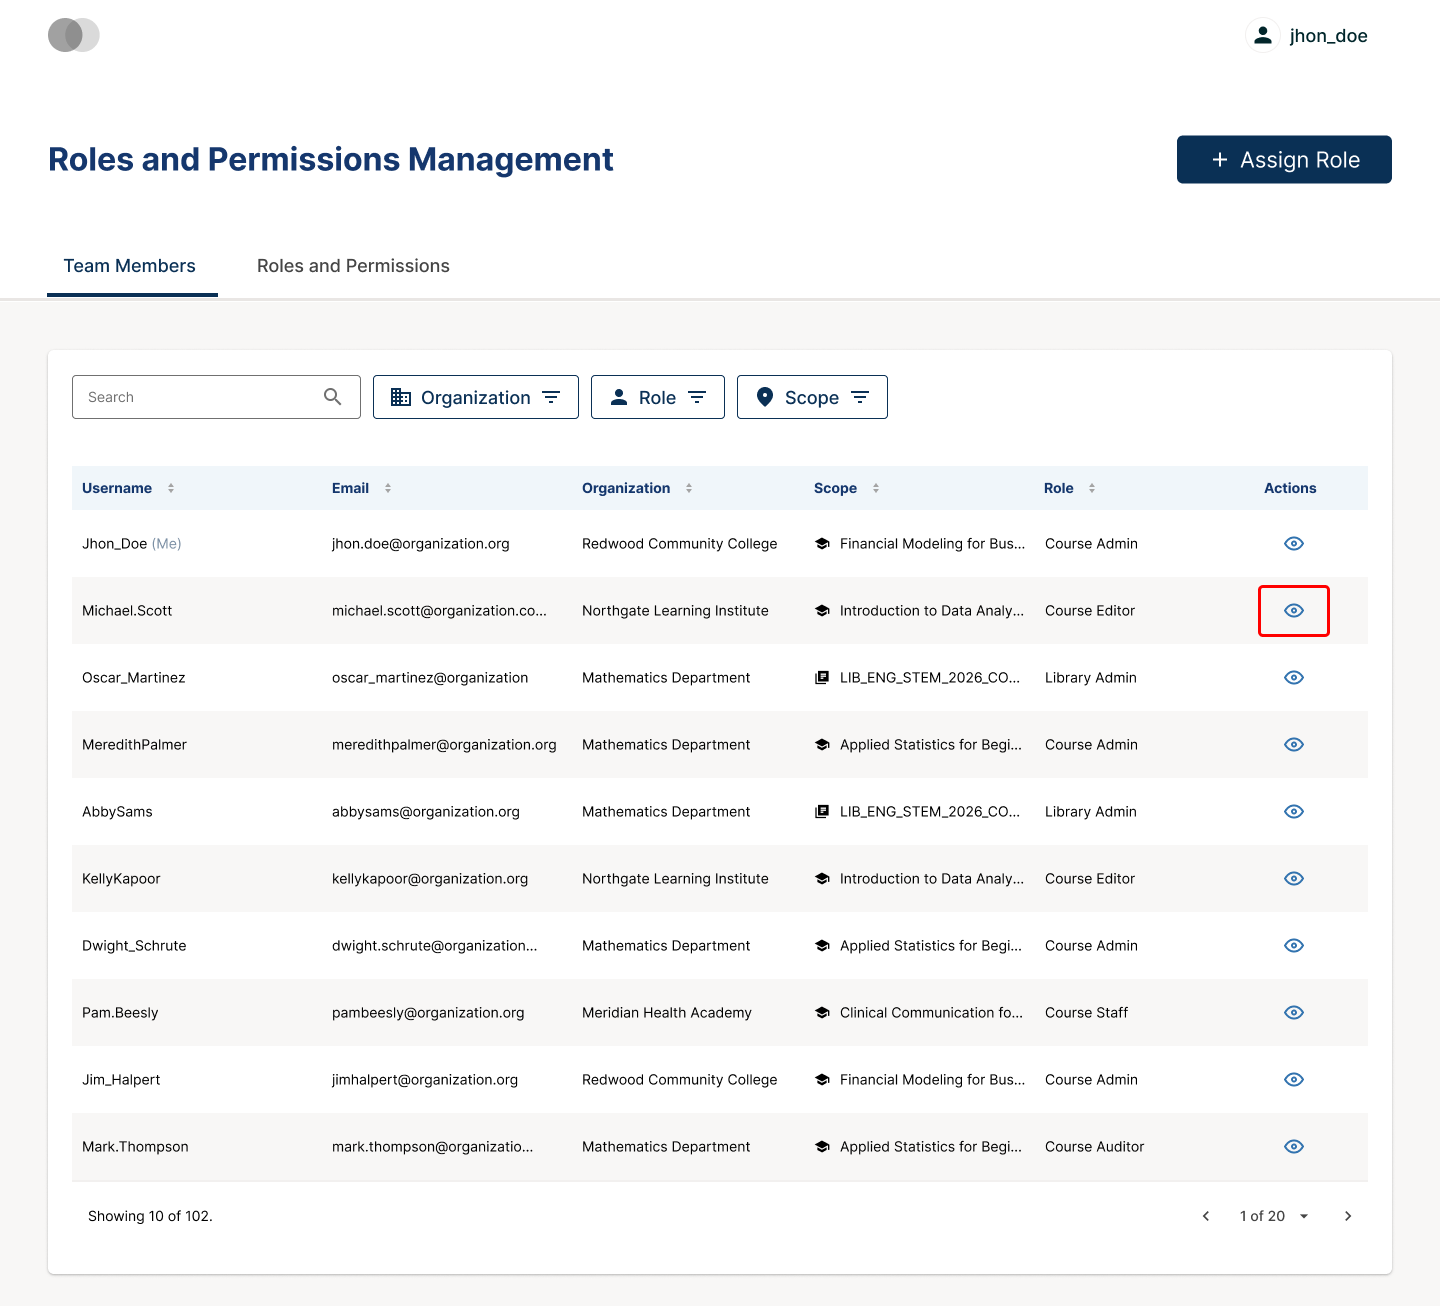Open eye icon in Michael.Scott row
The height and width of the screenshot is (1306, 1440).
point(1294,611)
